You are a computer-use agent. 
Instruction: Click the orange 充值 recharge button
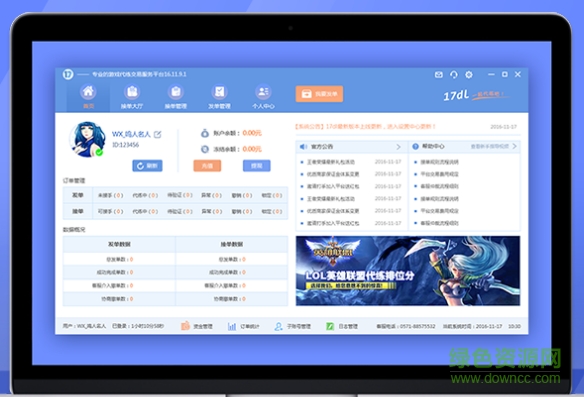(207, 166)
